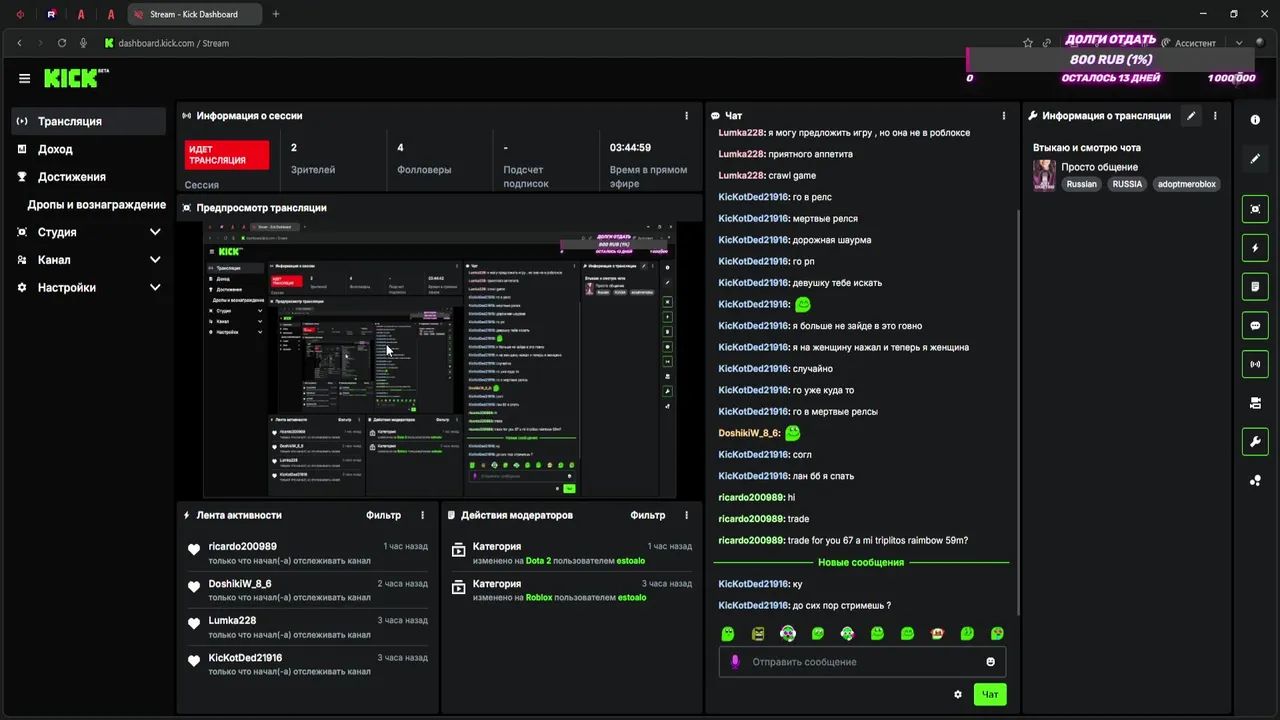
Task: Click the Dota 2 category link
Action: [538, 561]
